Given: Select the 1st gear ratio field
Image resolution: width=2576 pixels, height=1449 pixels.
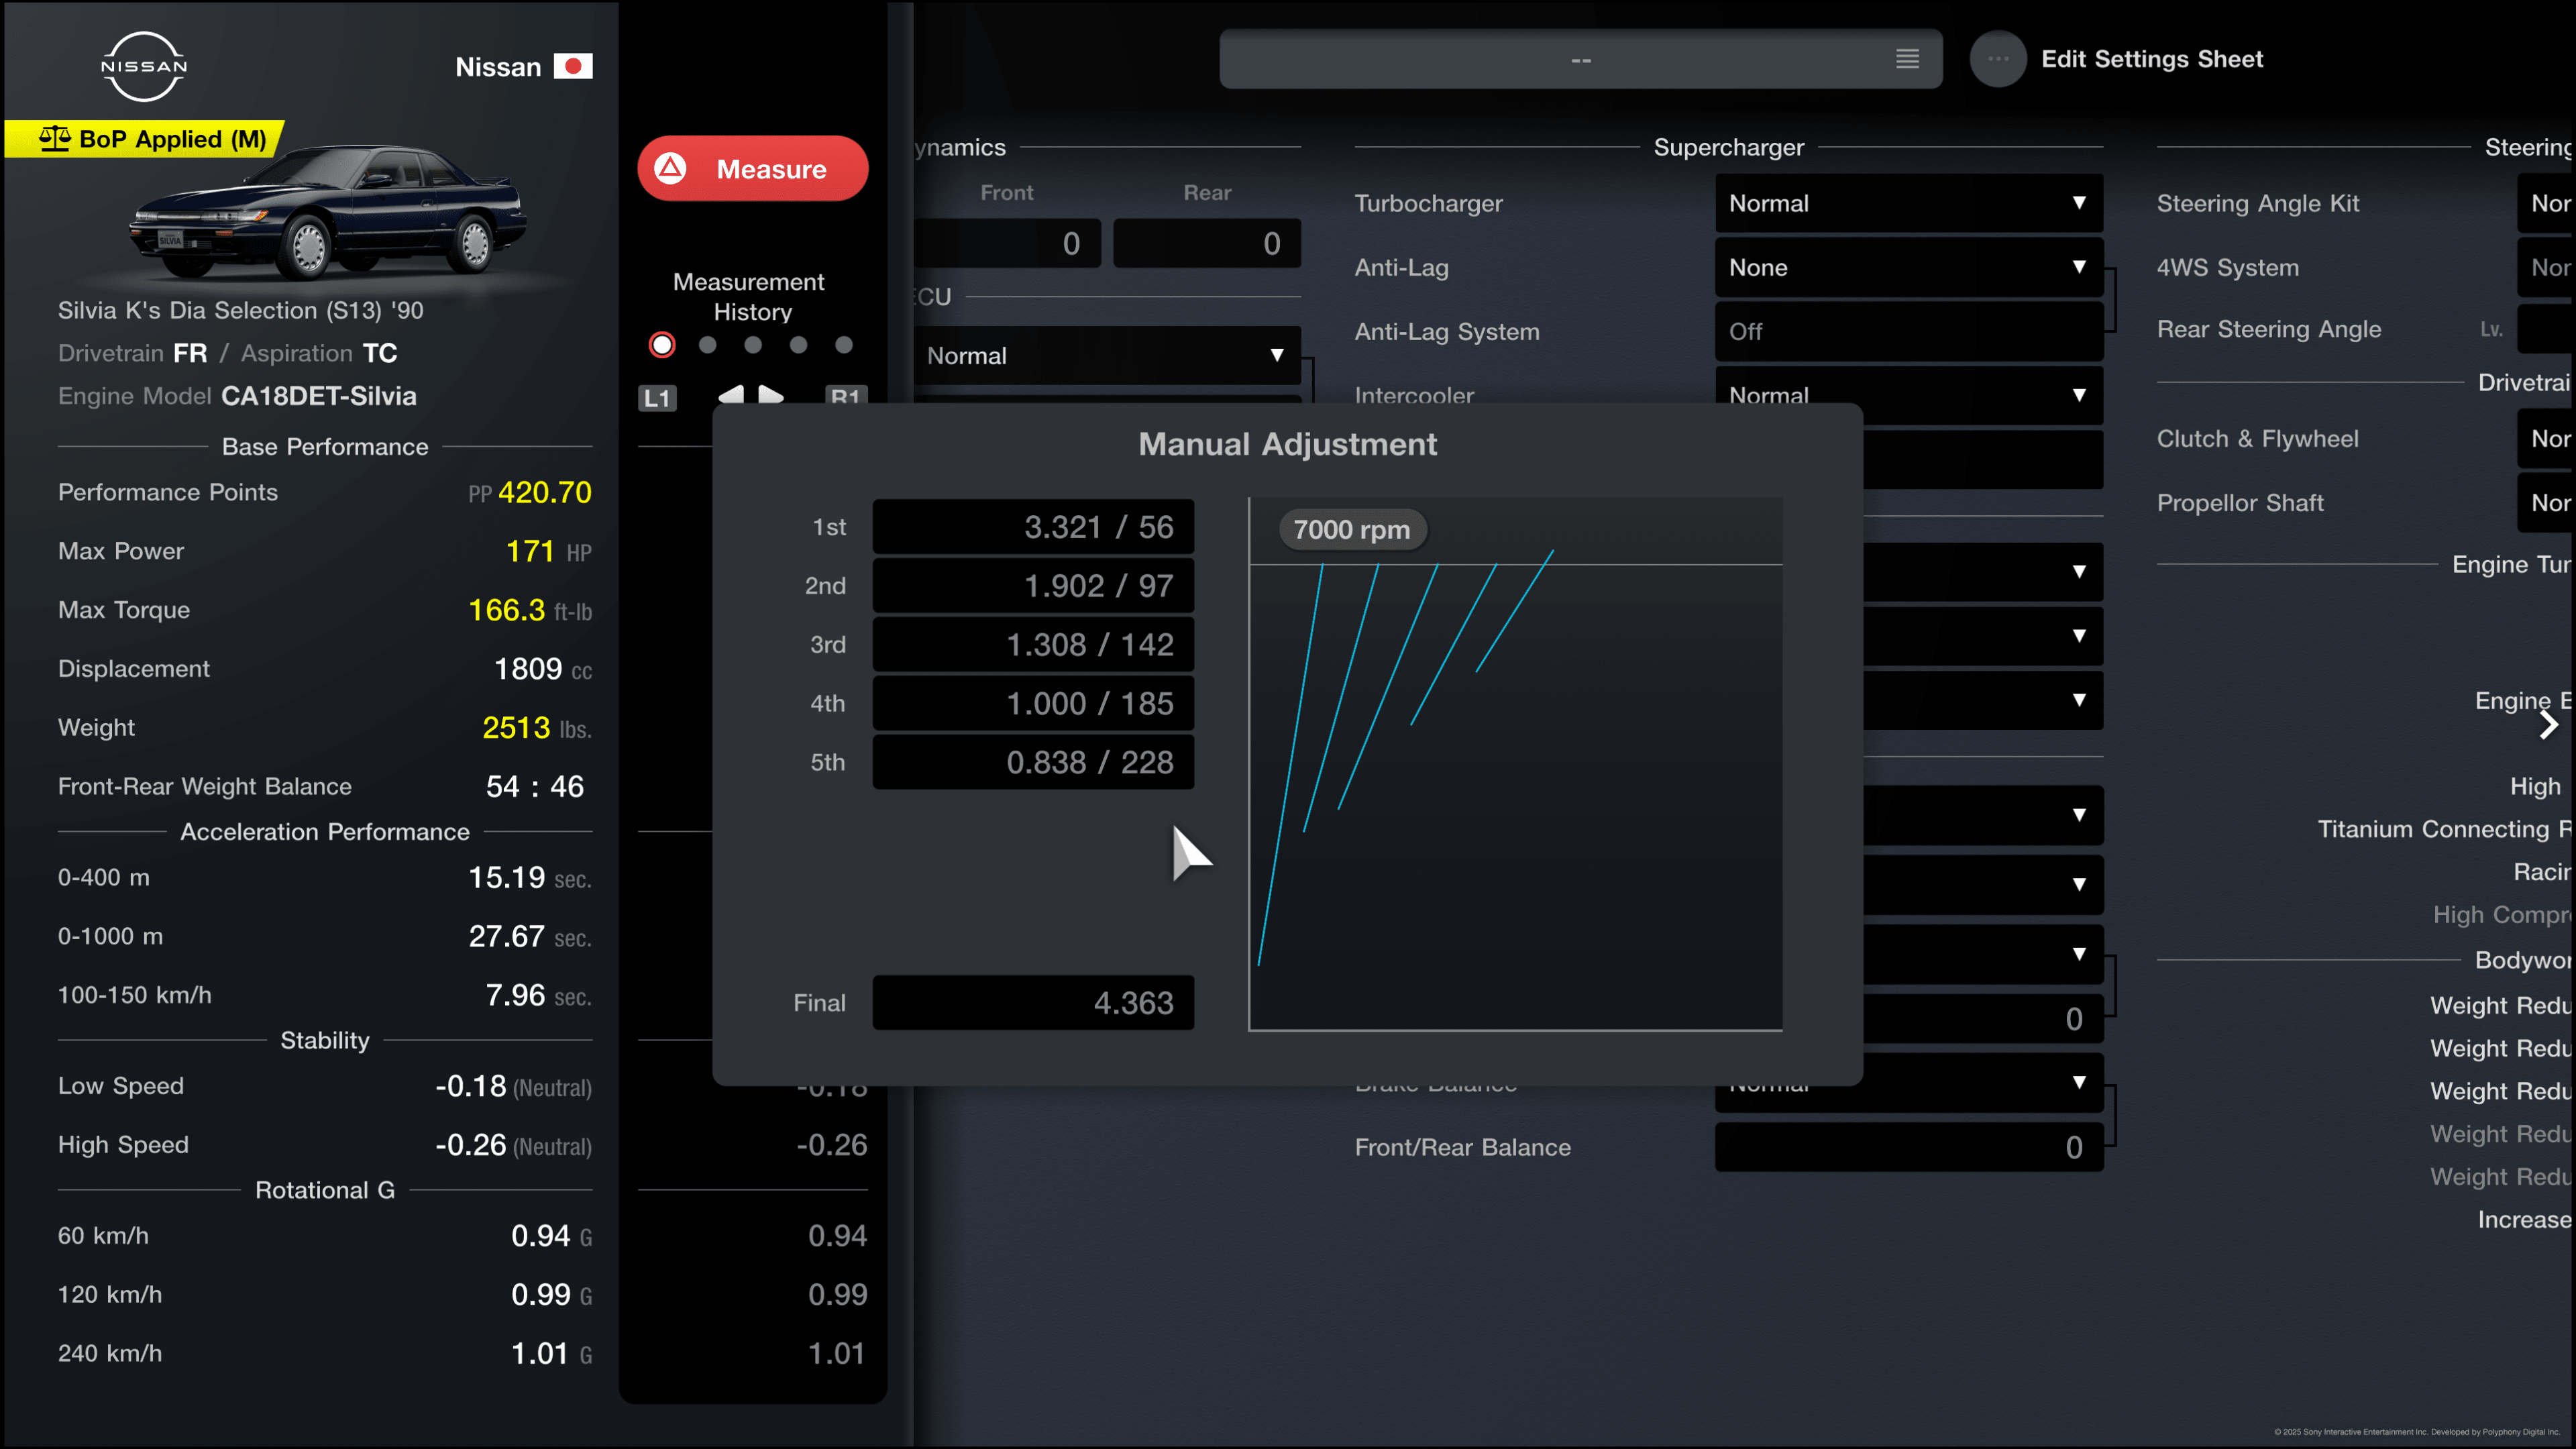Looking at the screenshot, I should [1033, 527].
